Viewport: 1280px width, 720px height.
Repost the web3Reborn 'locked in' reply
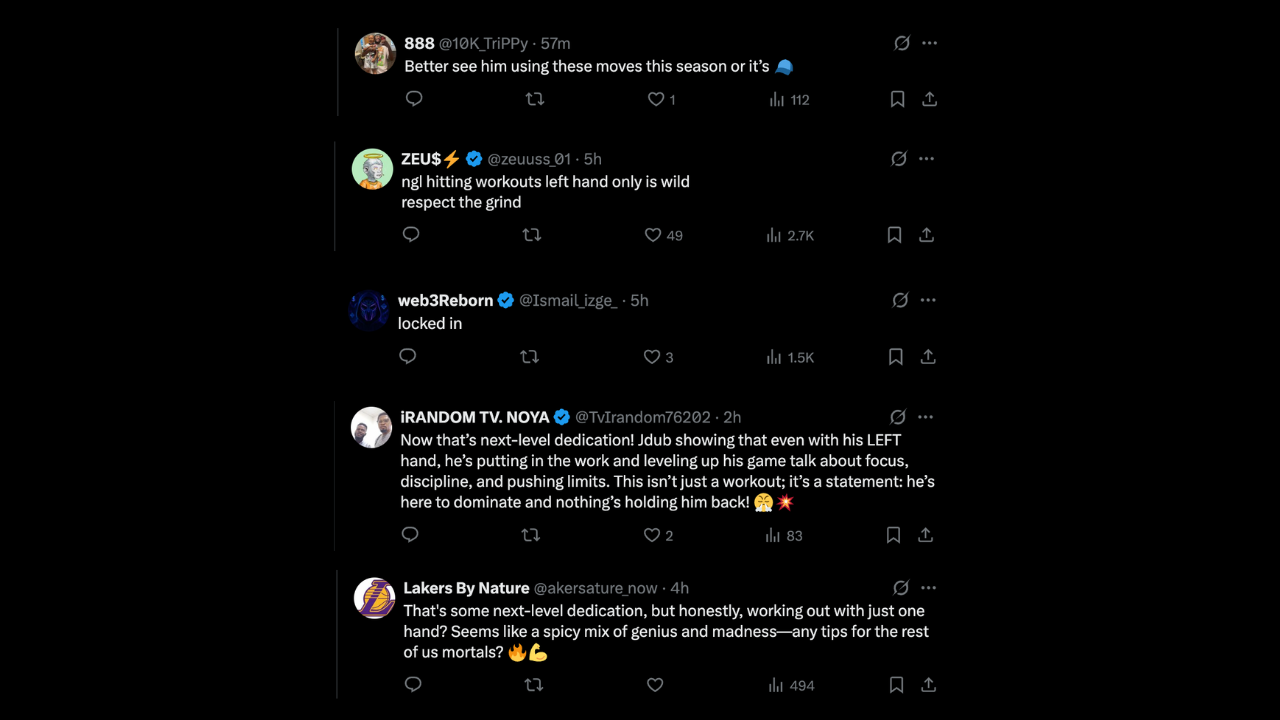click(530, 357)
